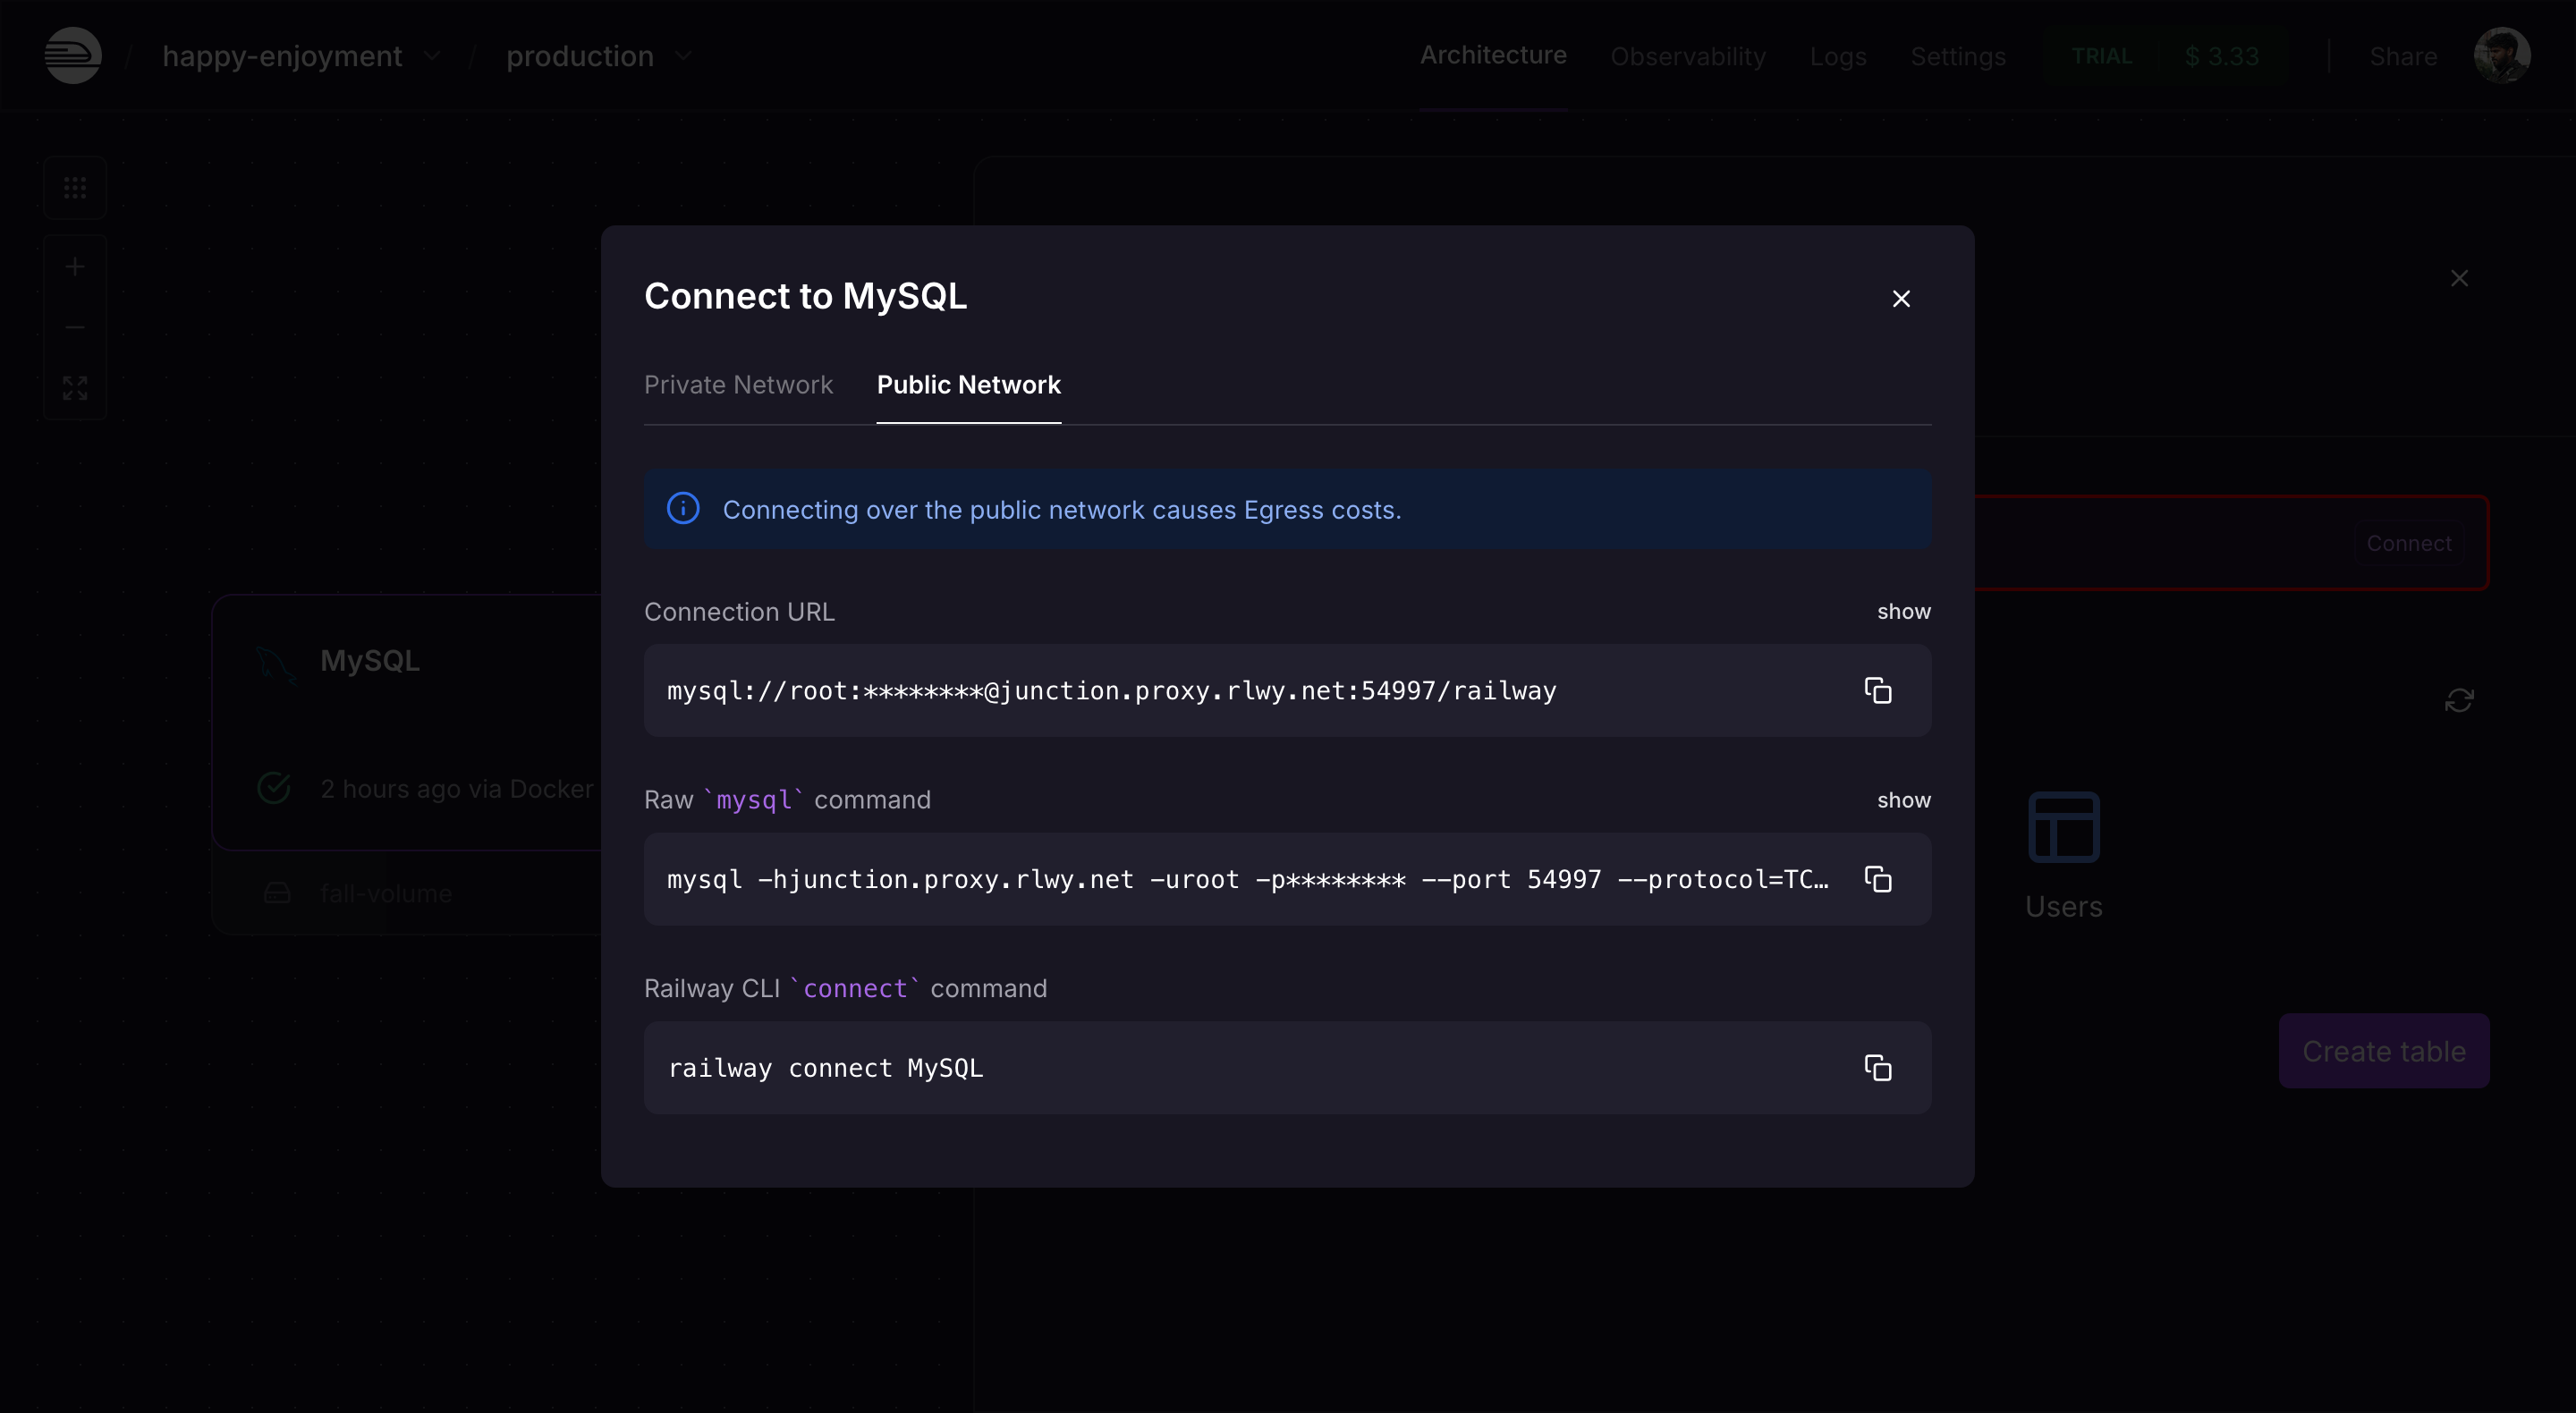Go to the Observability tab

pyautogui.click(x=1688, y=57)
